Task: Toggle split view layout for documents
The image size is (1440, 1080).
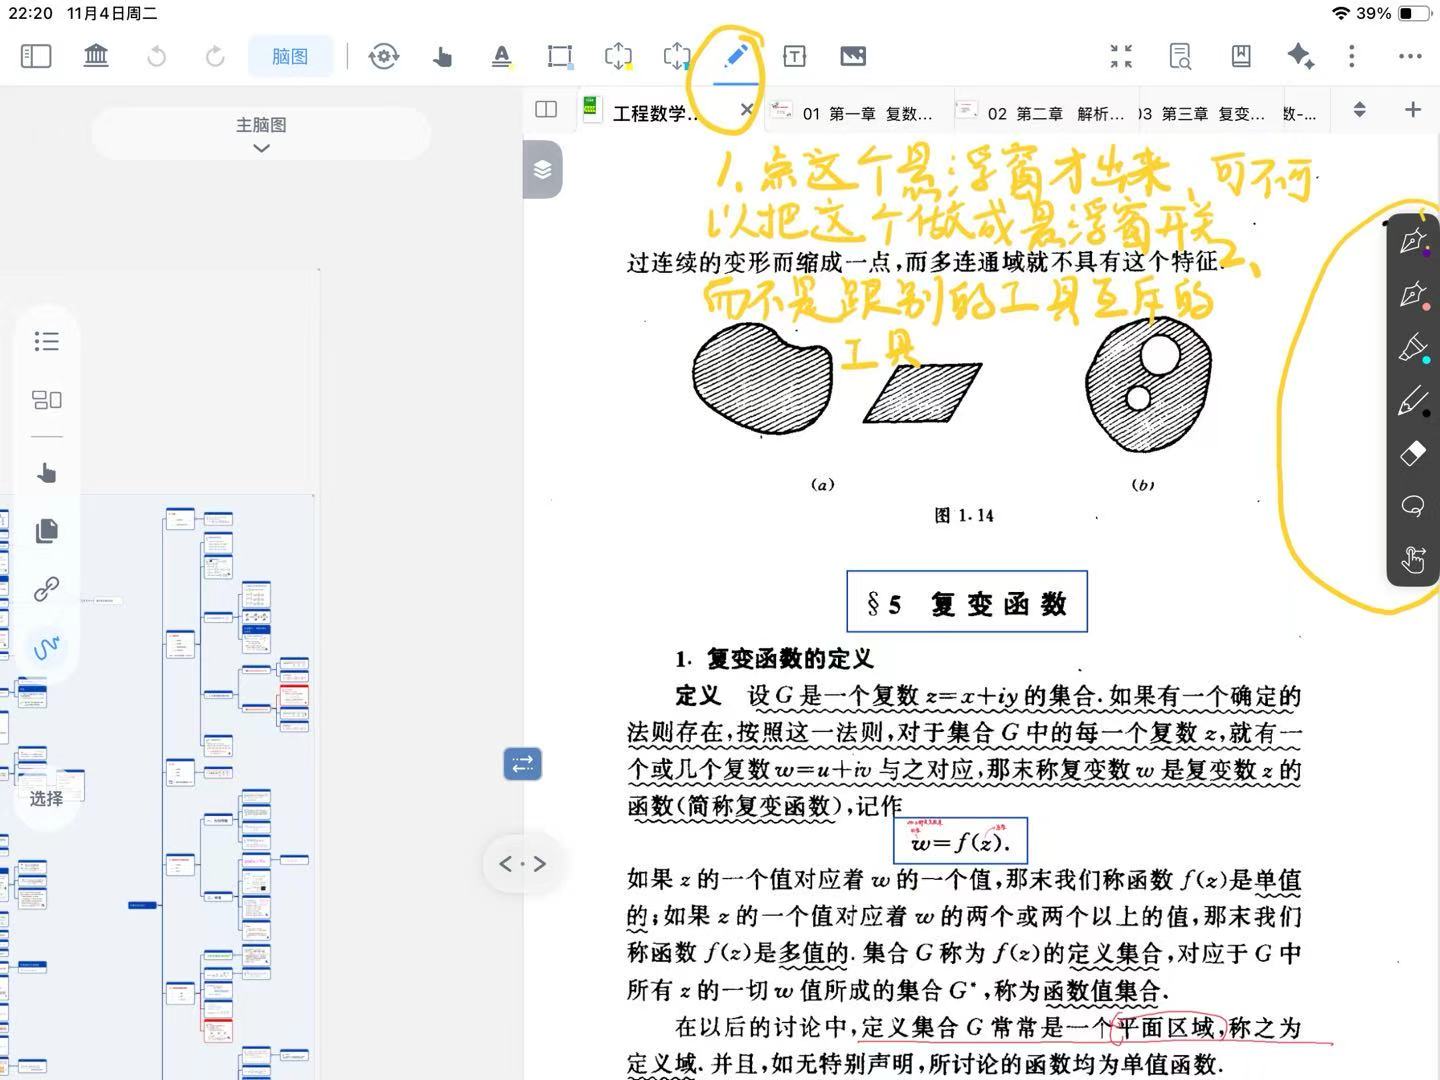Action: pos(546,110)
